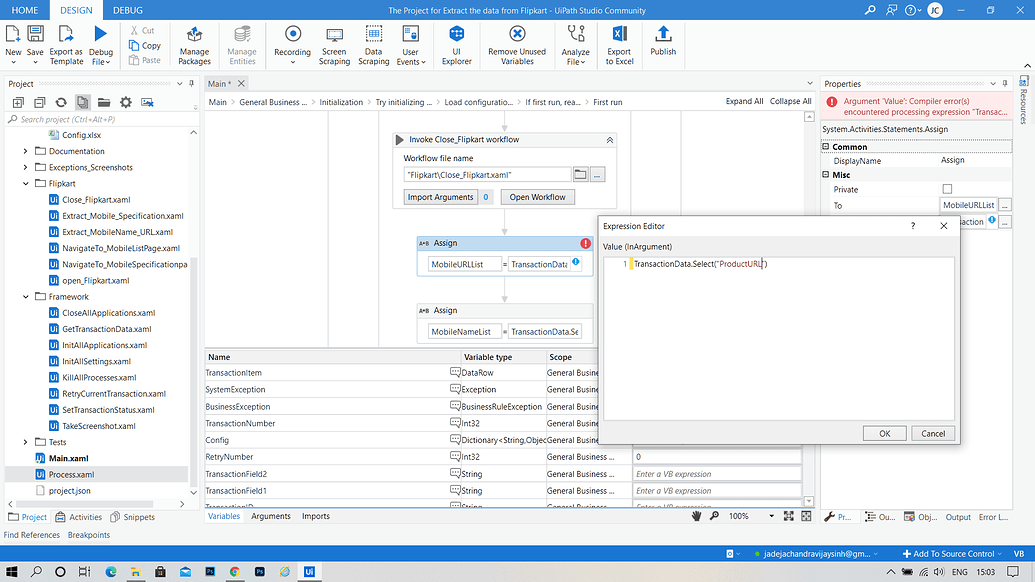This screenshot has width=1035, height=582.
Task: Expand the Documentation folder
Action: coord(26,151)
